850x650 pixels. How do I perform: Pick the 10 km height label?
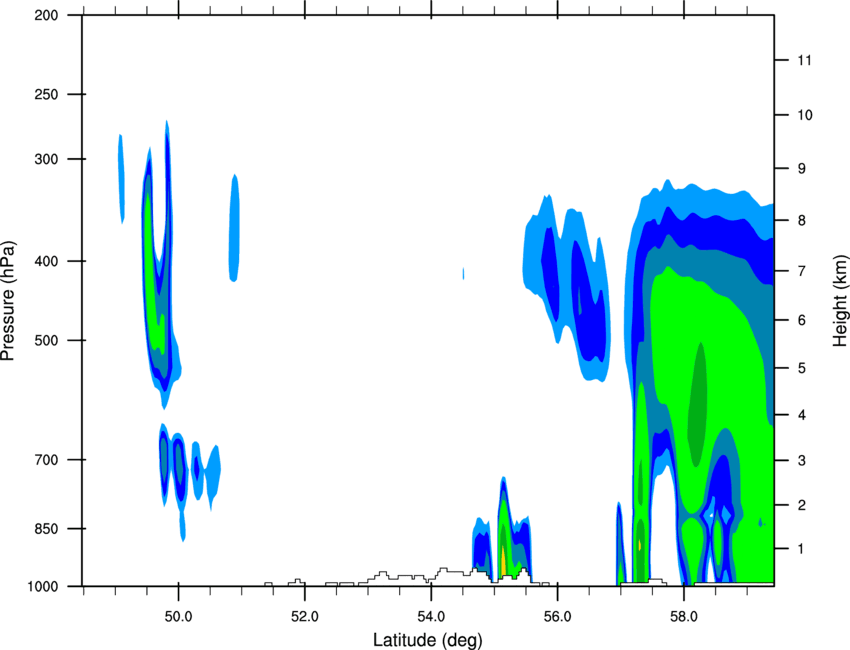pos(805,115)
